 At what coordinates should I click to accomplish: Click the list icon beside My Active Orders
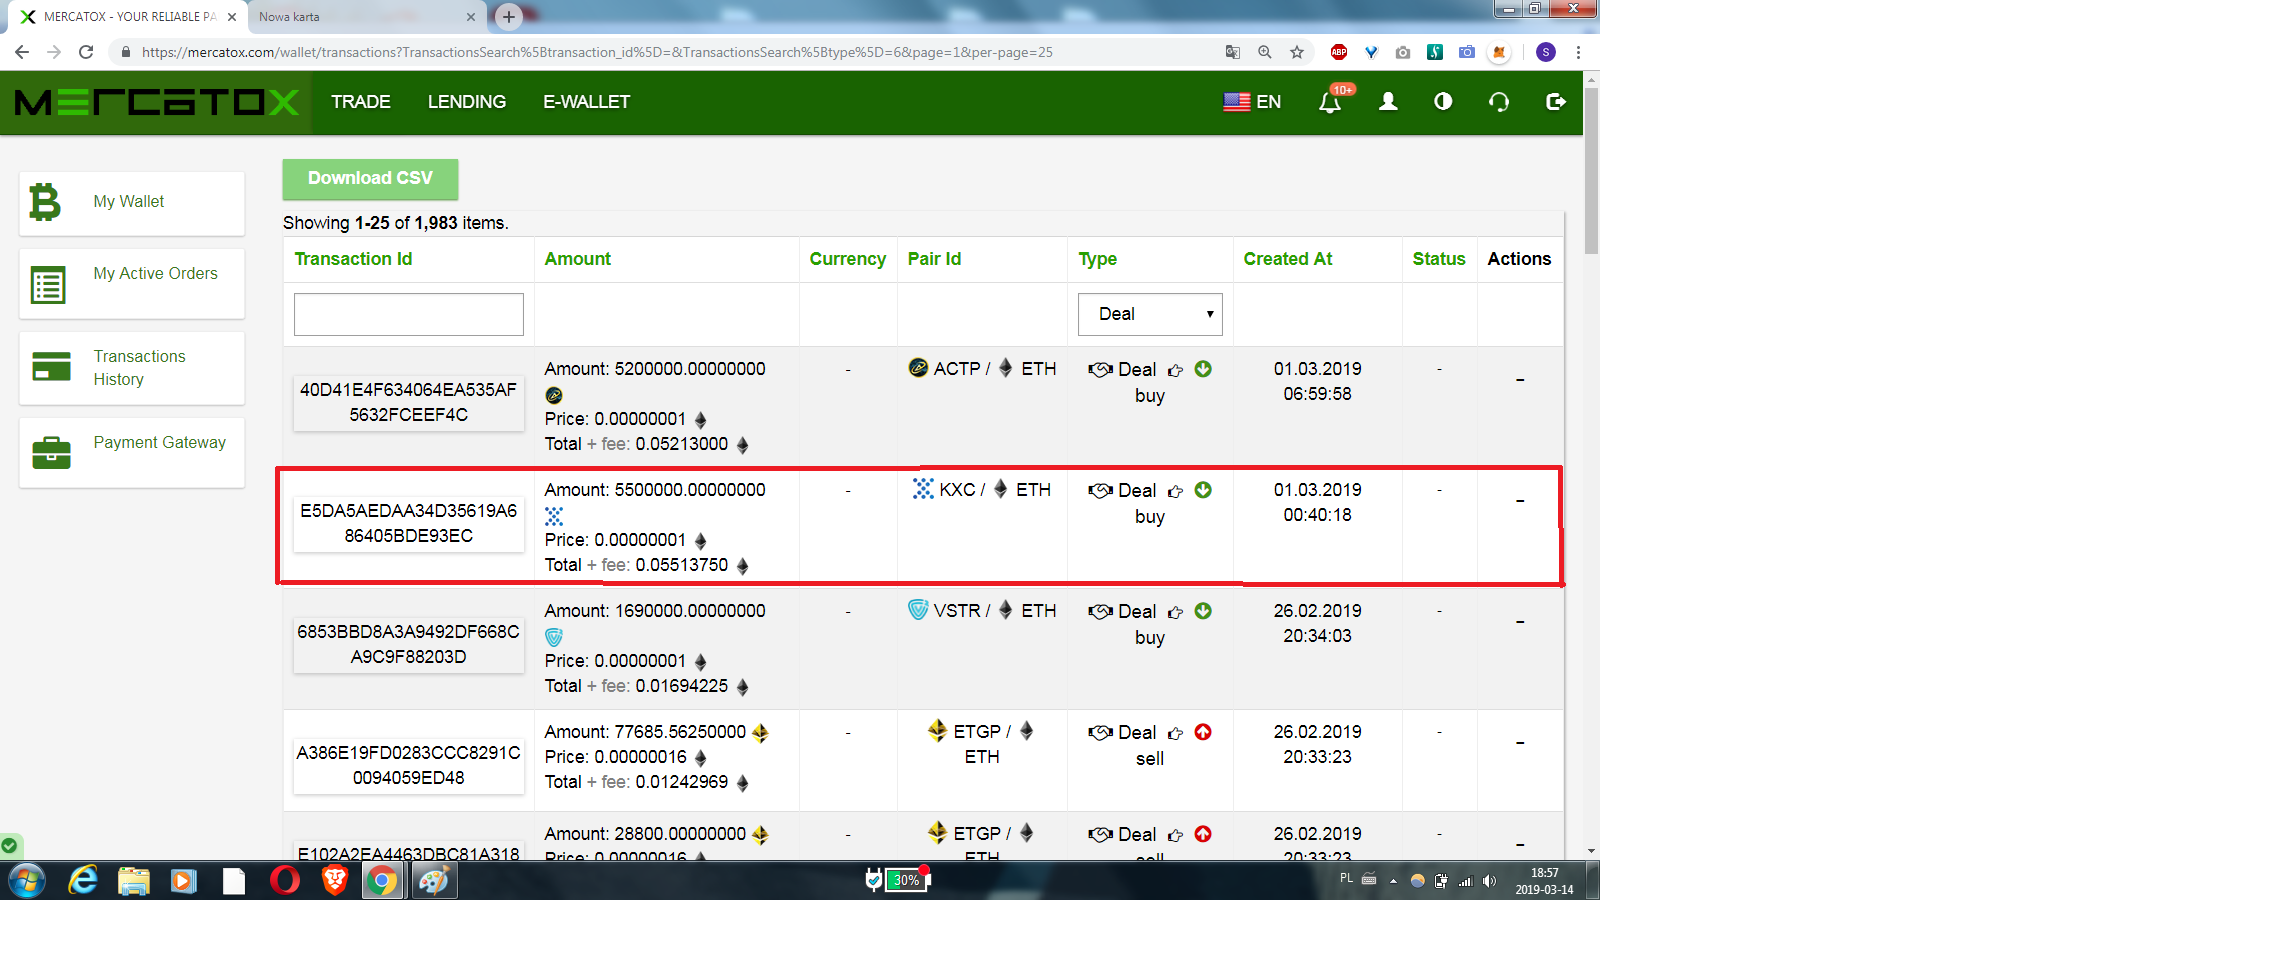(48, 285)
